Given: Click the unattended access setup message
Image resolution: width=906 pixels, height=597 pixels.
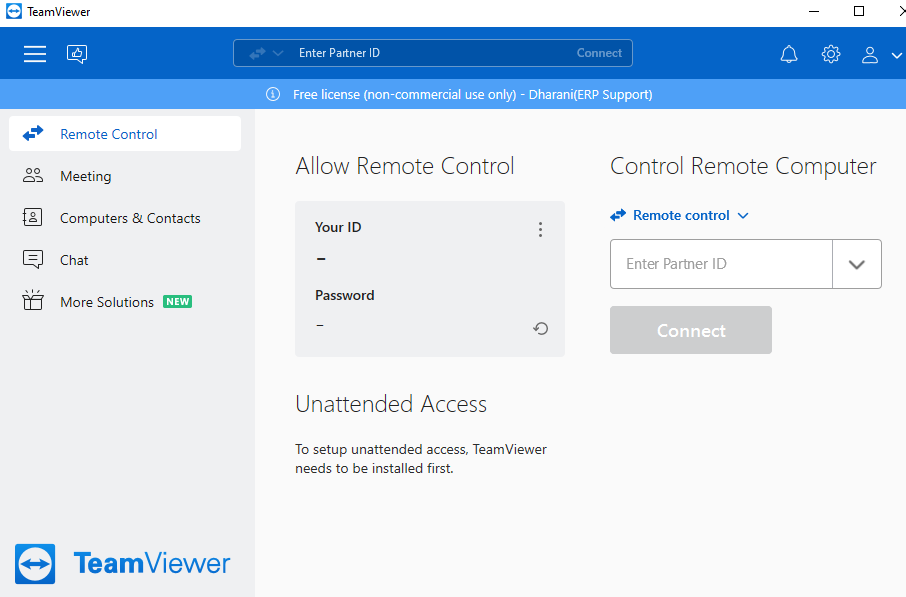Looking at the screenshot, I should coord(421,459).
